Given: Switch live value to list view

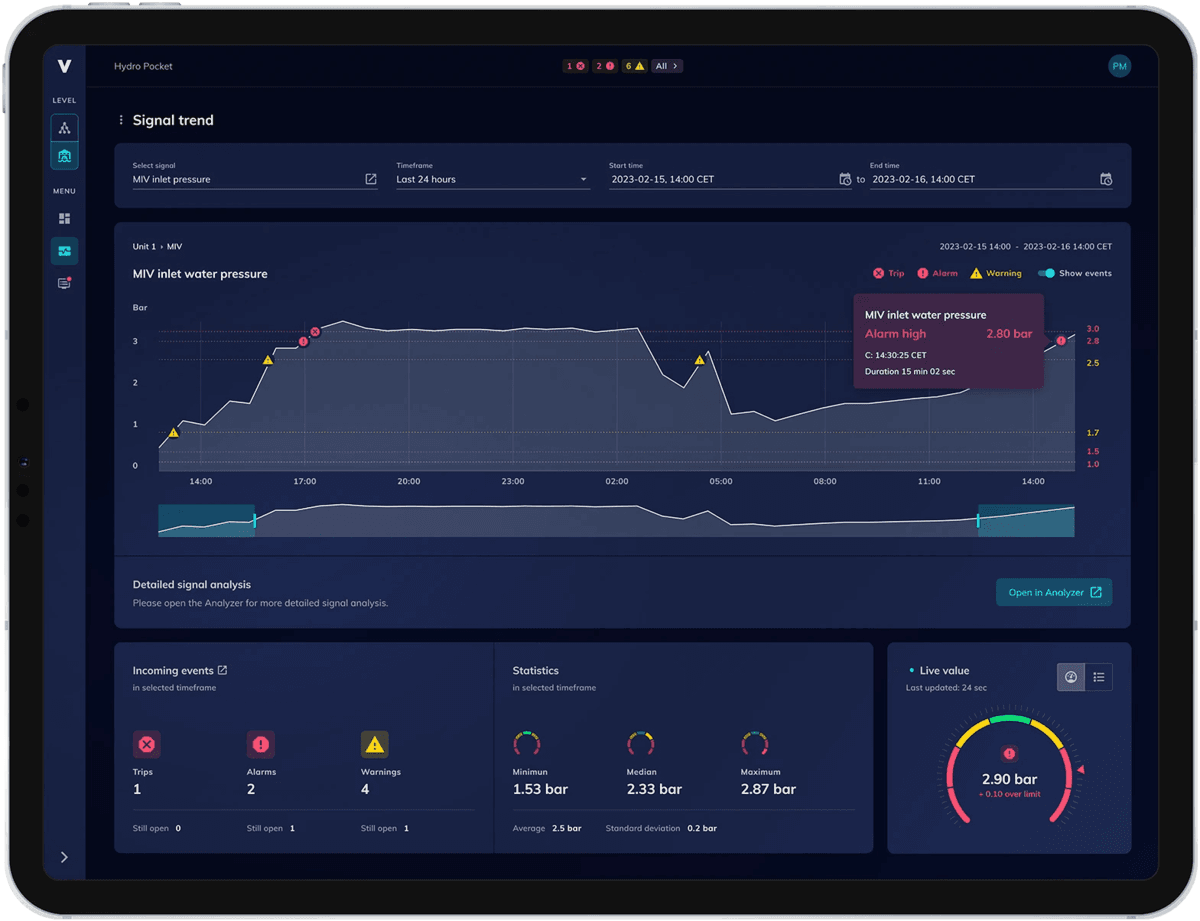Looking at the screenshot, I should [x=1098, y=677].
